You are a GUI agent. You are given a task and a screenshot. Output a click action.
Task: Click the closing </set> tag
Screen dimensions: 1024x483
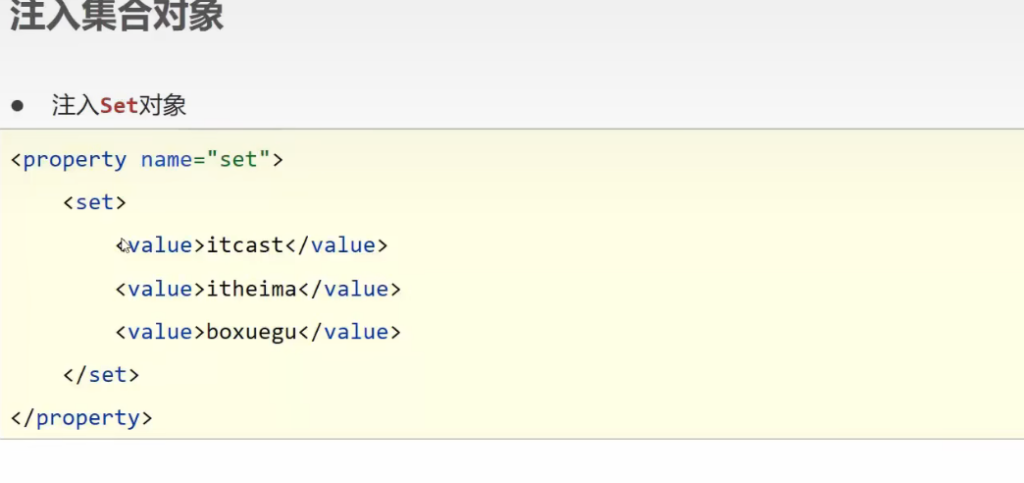tap(101, 375)
